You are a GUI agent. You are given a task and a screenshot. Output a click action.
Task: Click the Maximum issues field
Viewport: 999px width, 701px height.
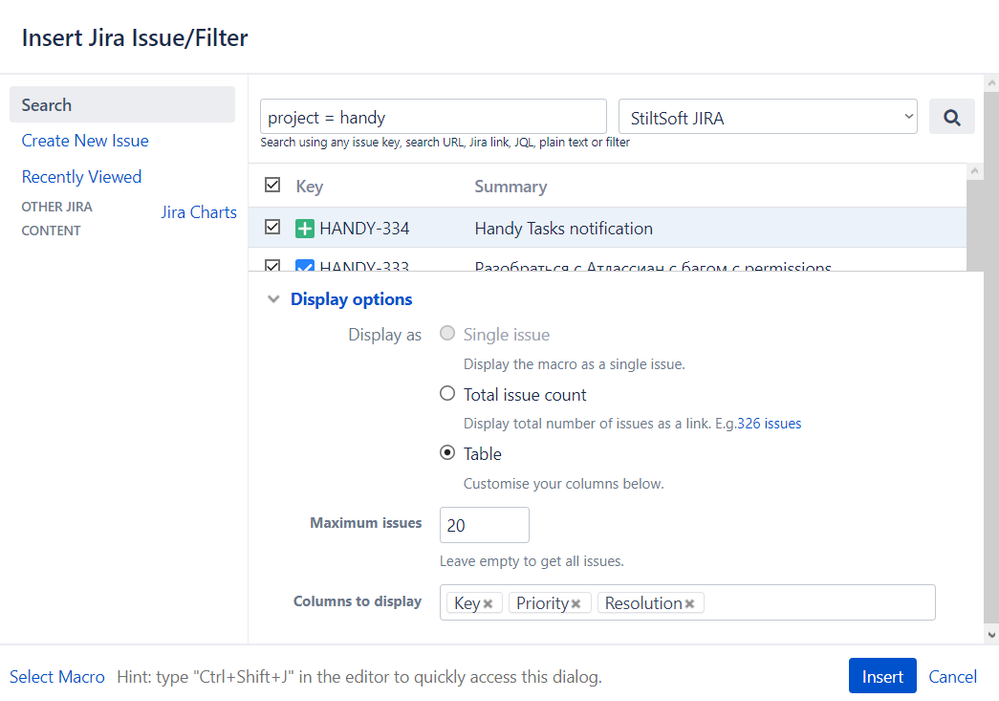(x=484, y=525)
